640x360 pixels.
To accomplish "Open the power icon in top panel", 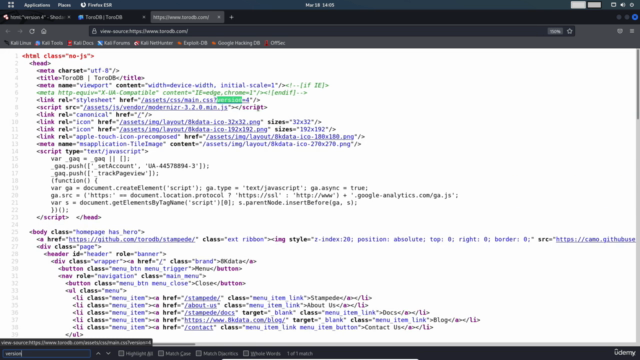I will tap(632, 5).
